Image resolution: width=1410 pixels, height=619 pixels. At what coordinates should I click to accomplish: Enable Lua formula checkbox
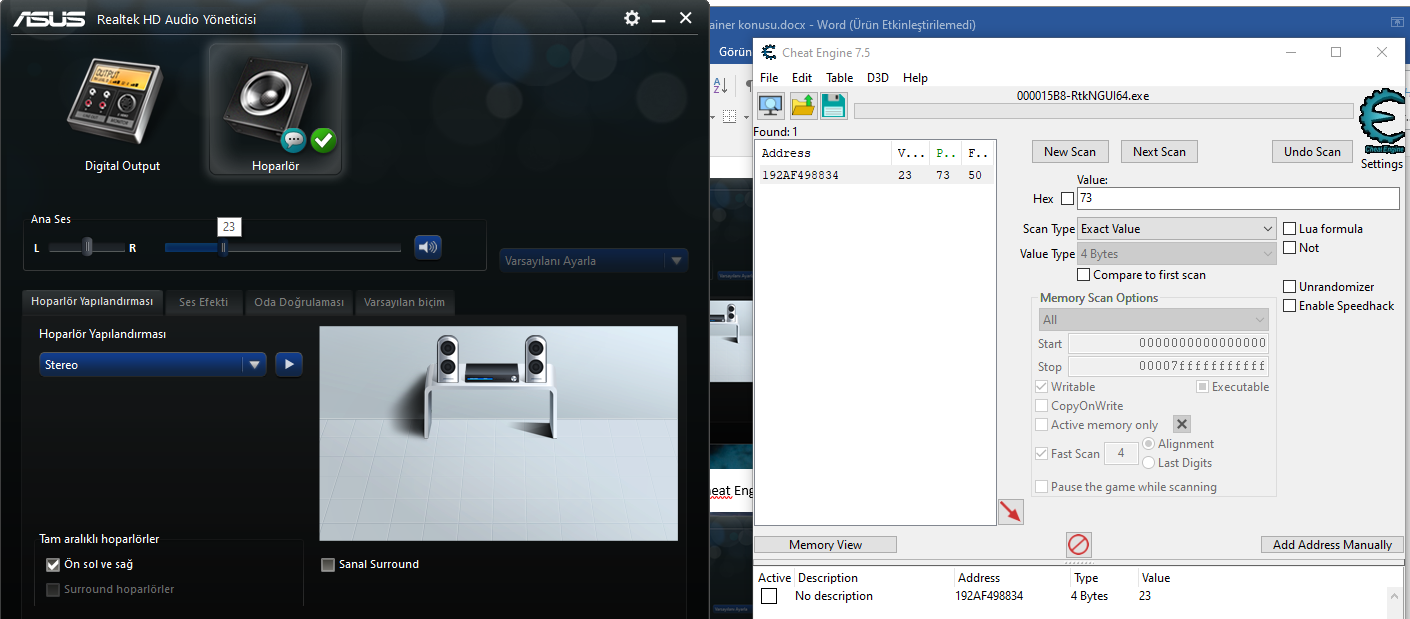pos(1290,229)
